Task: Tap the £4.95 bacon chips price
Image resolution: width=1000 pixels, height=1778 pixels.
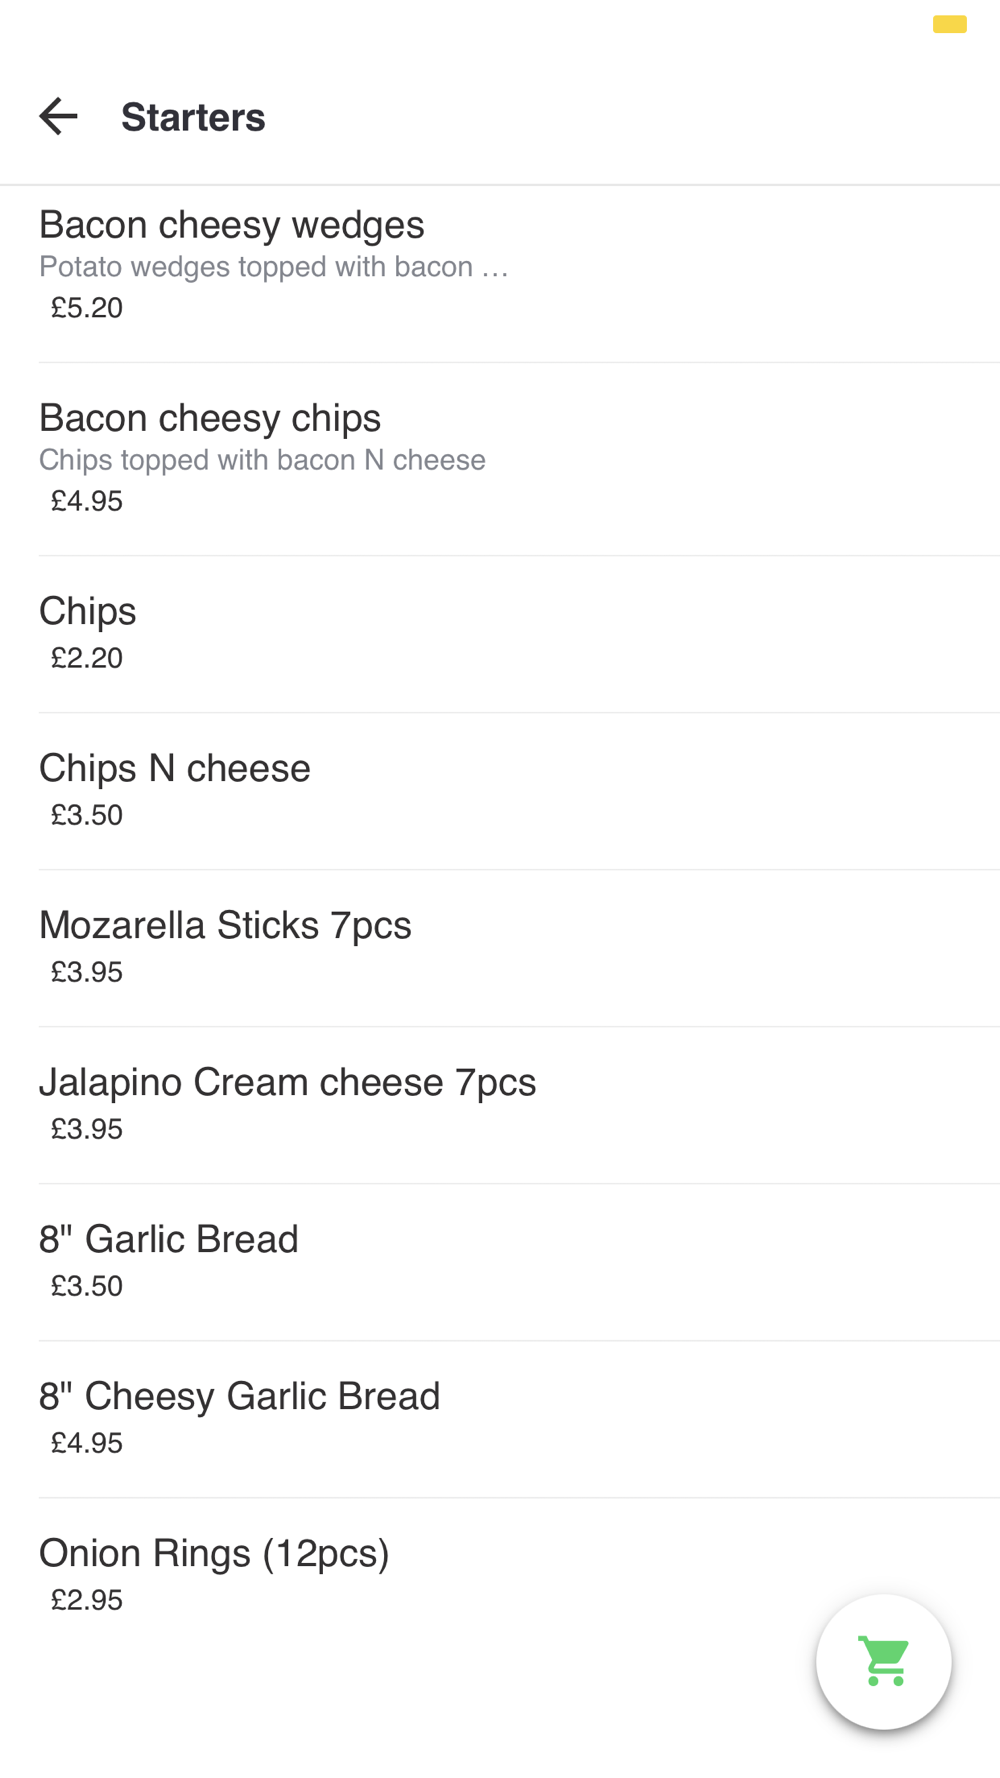Action: 87,501
